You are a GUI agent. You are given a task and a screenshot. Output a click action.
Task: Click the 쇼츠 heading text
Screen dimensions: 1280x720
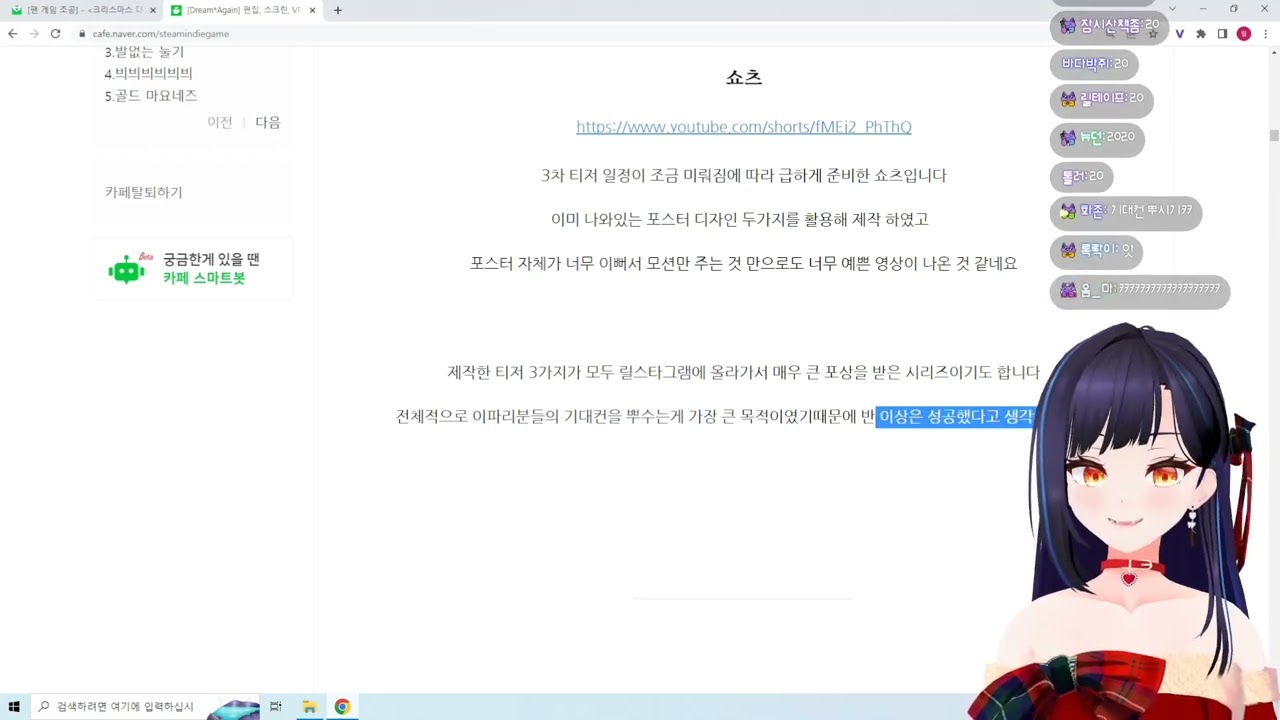744,77
